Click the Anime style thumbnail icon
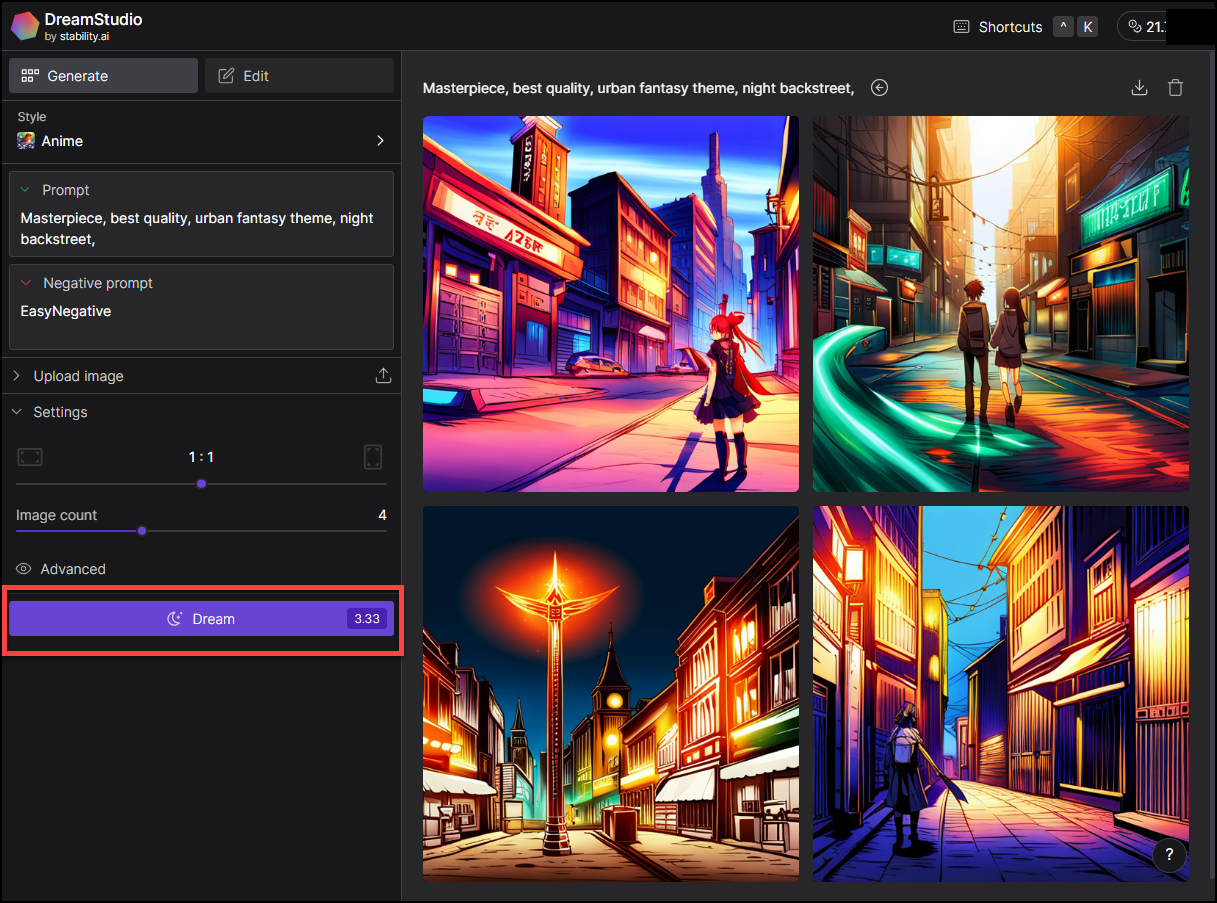This screenshot has width=1217, height=903. 26,141
